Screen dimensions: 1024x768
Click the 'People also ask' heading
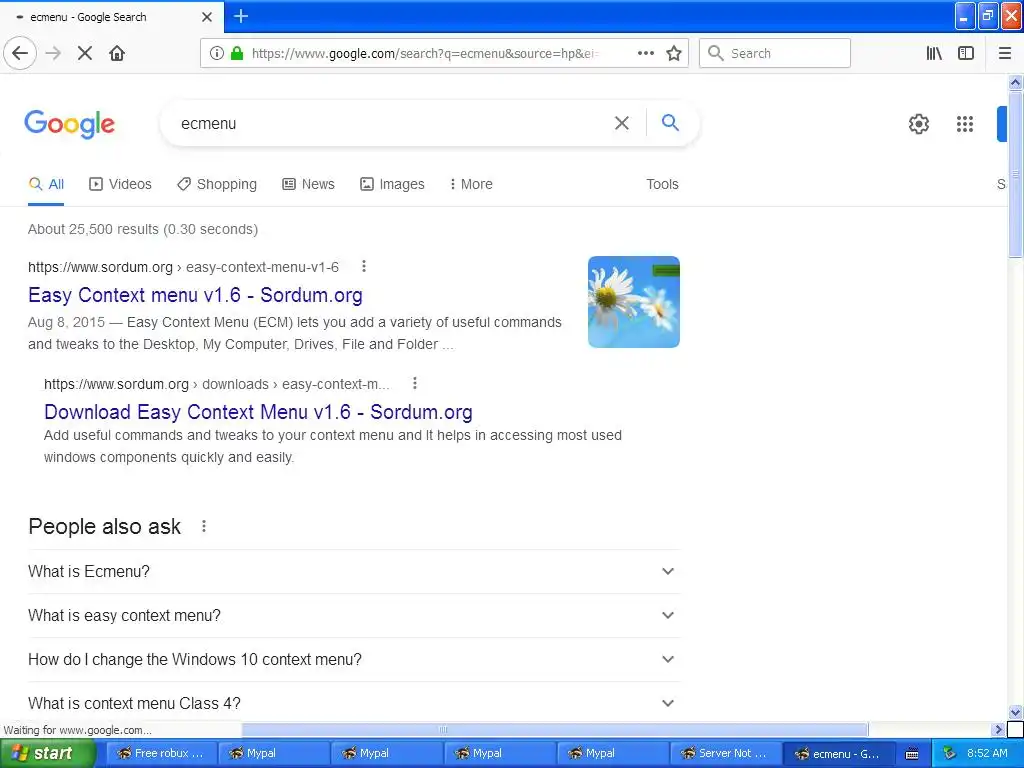pos(104,526)
